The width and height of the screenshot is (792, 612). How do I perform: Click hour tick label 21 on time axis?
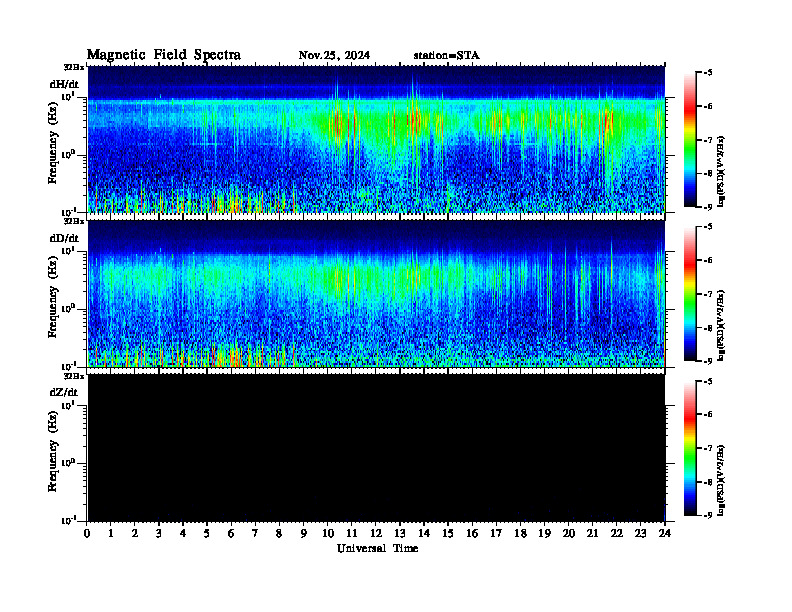(592, 534)
